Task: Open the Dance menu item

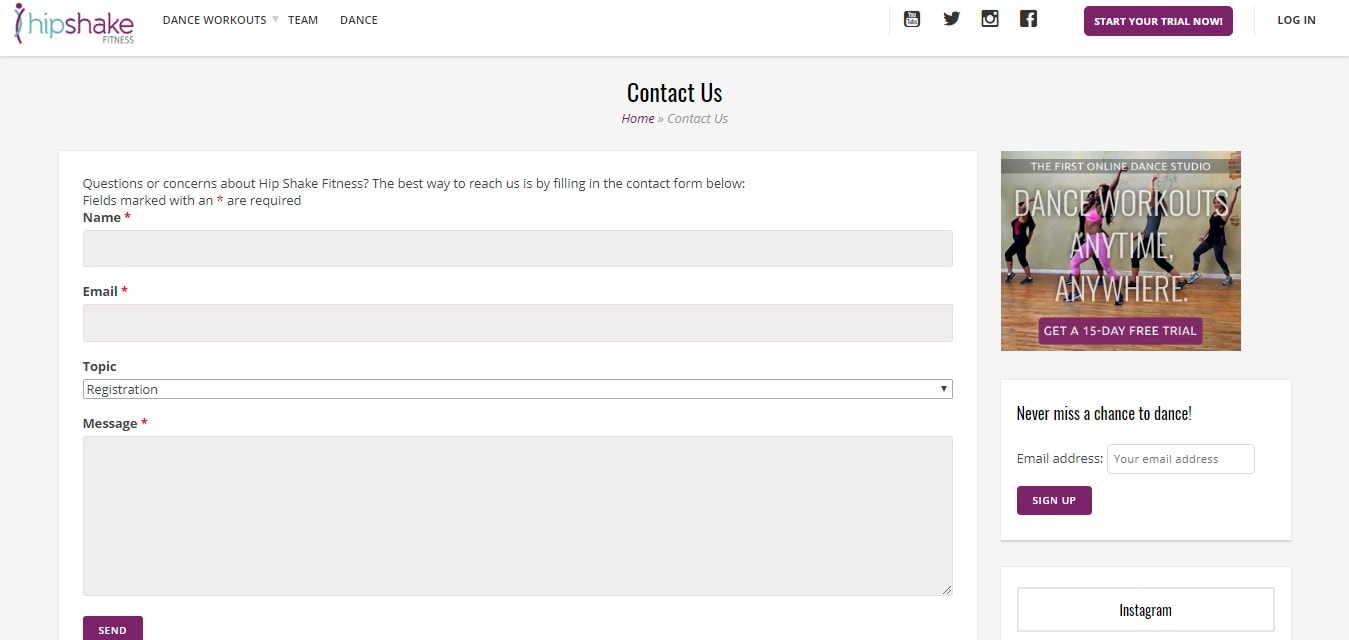Action: 359,20
